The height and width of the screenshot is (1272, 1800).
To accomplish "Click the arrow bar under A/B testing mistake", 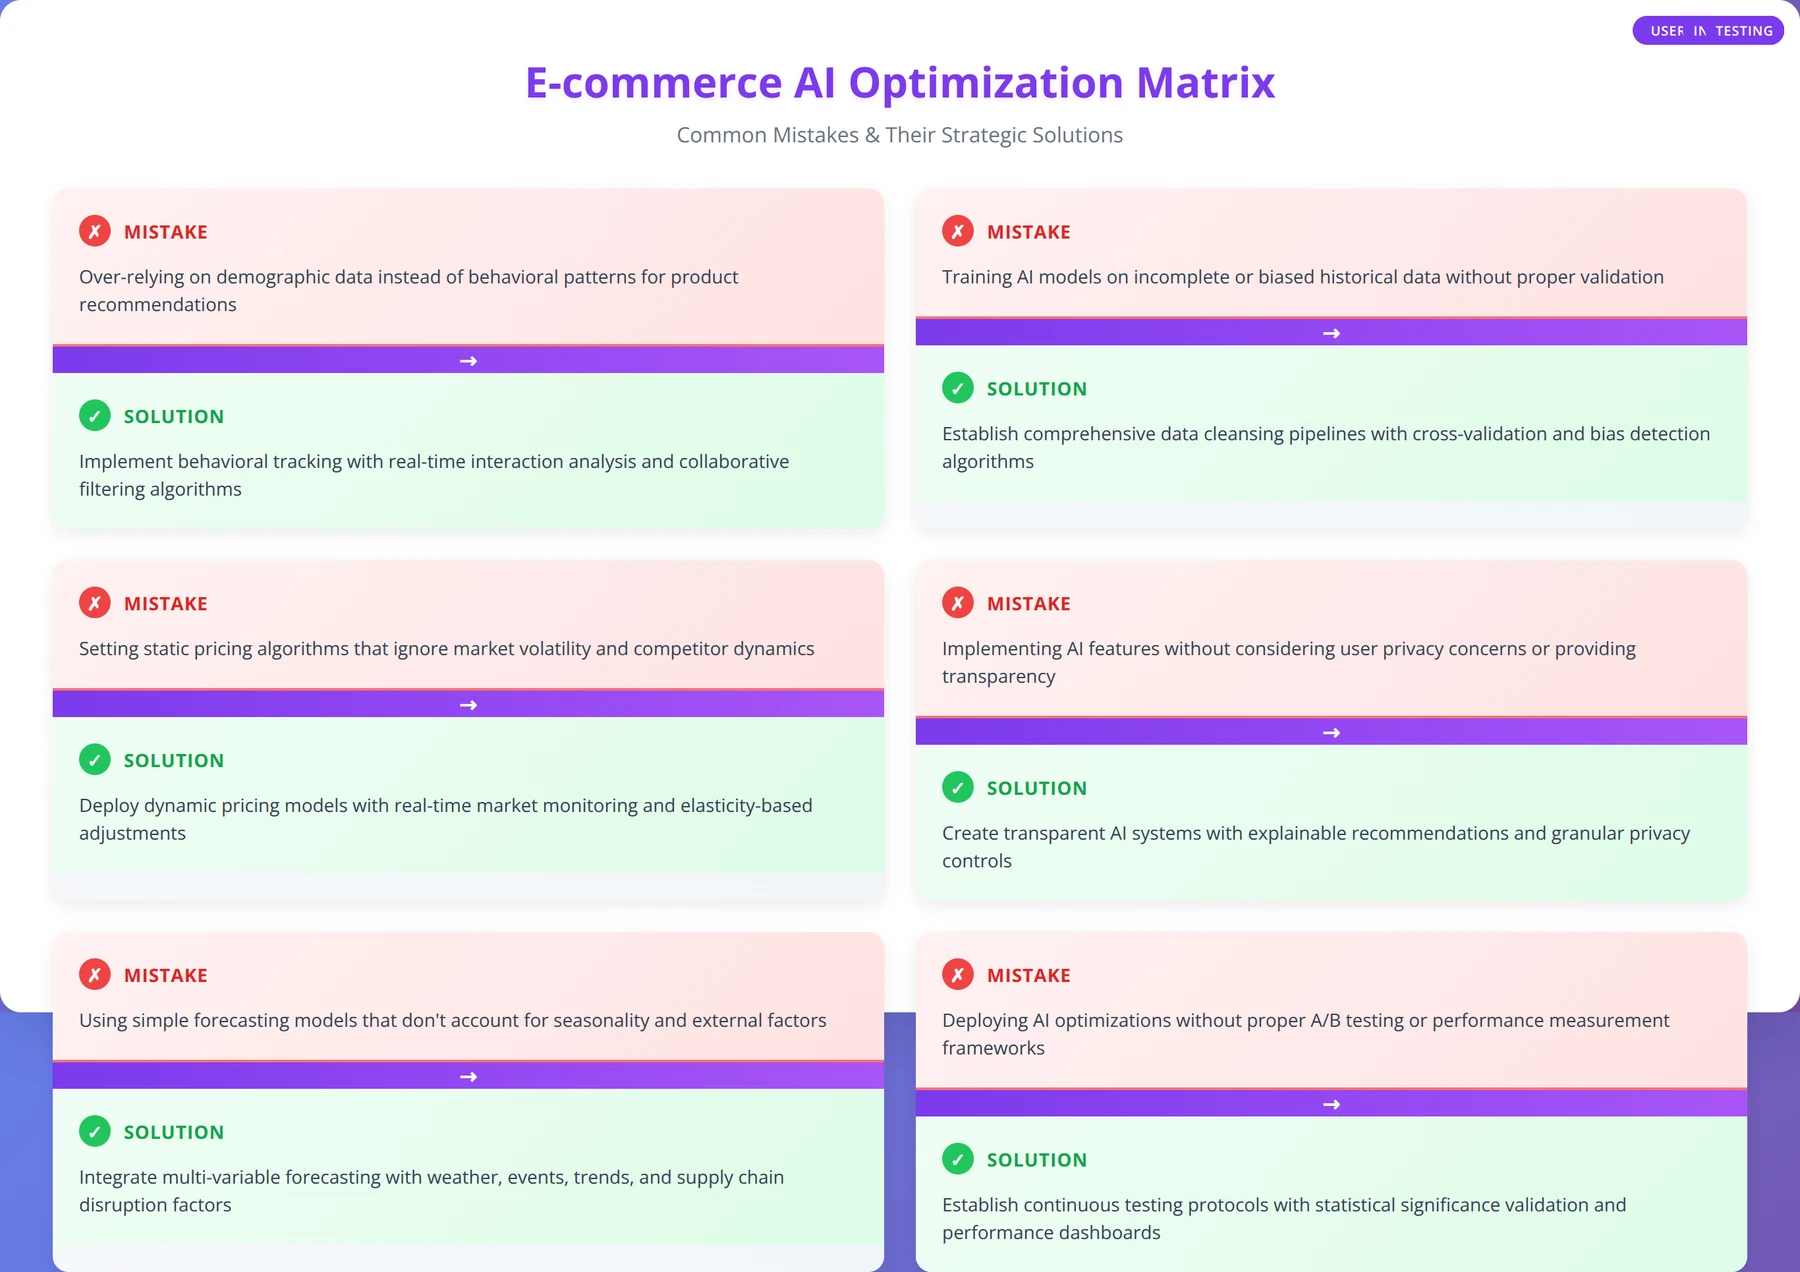I will (x=1331, y=1104).
